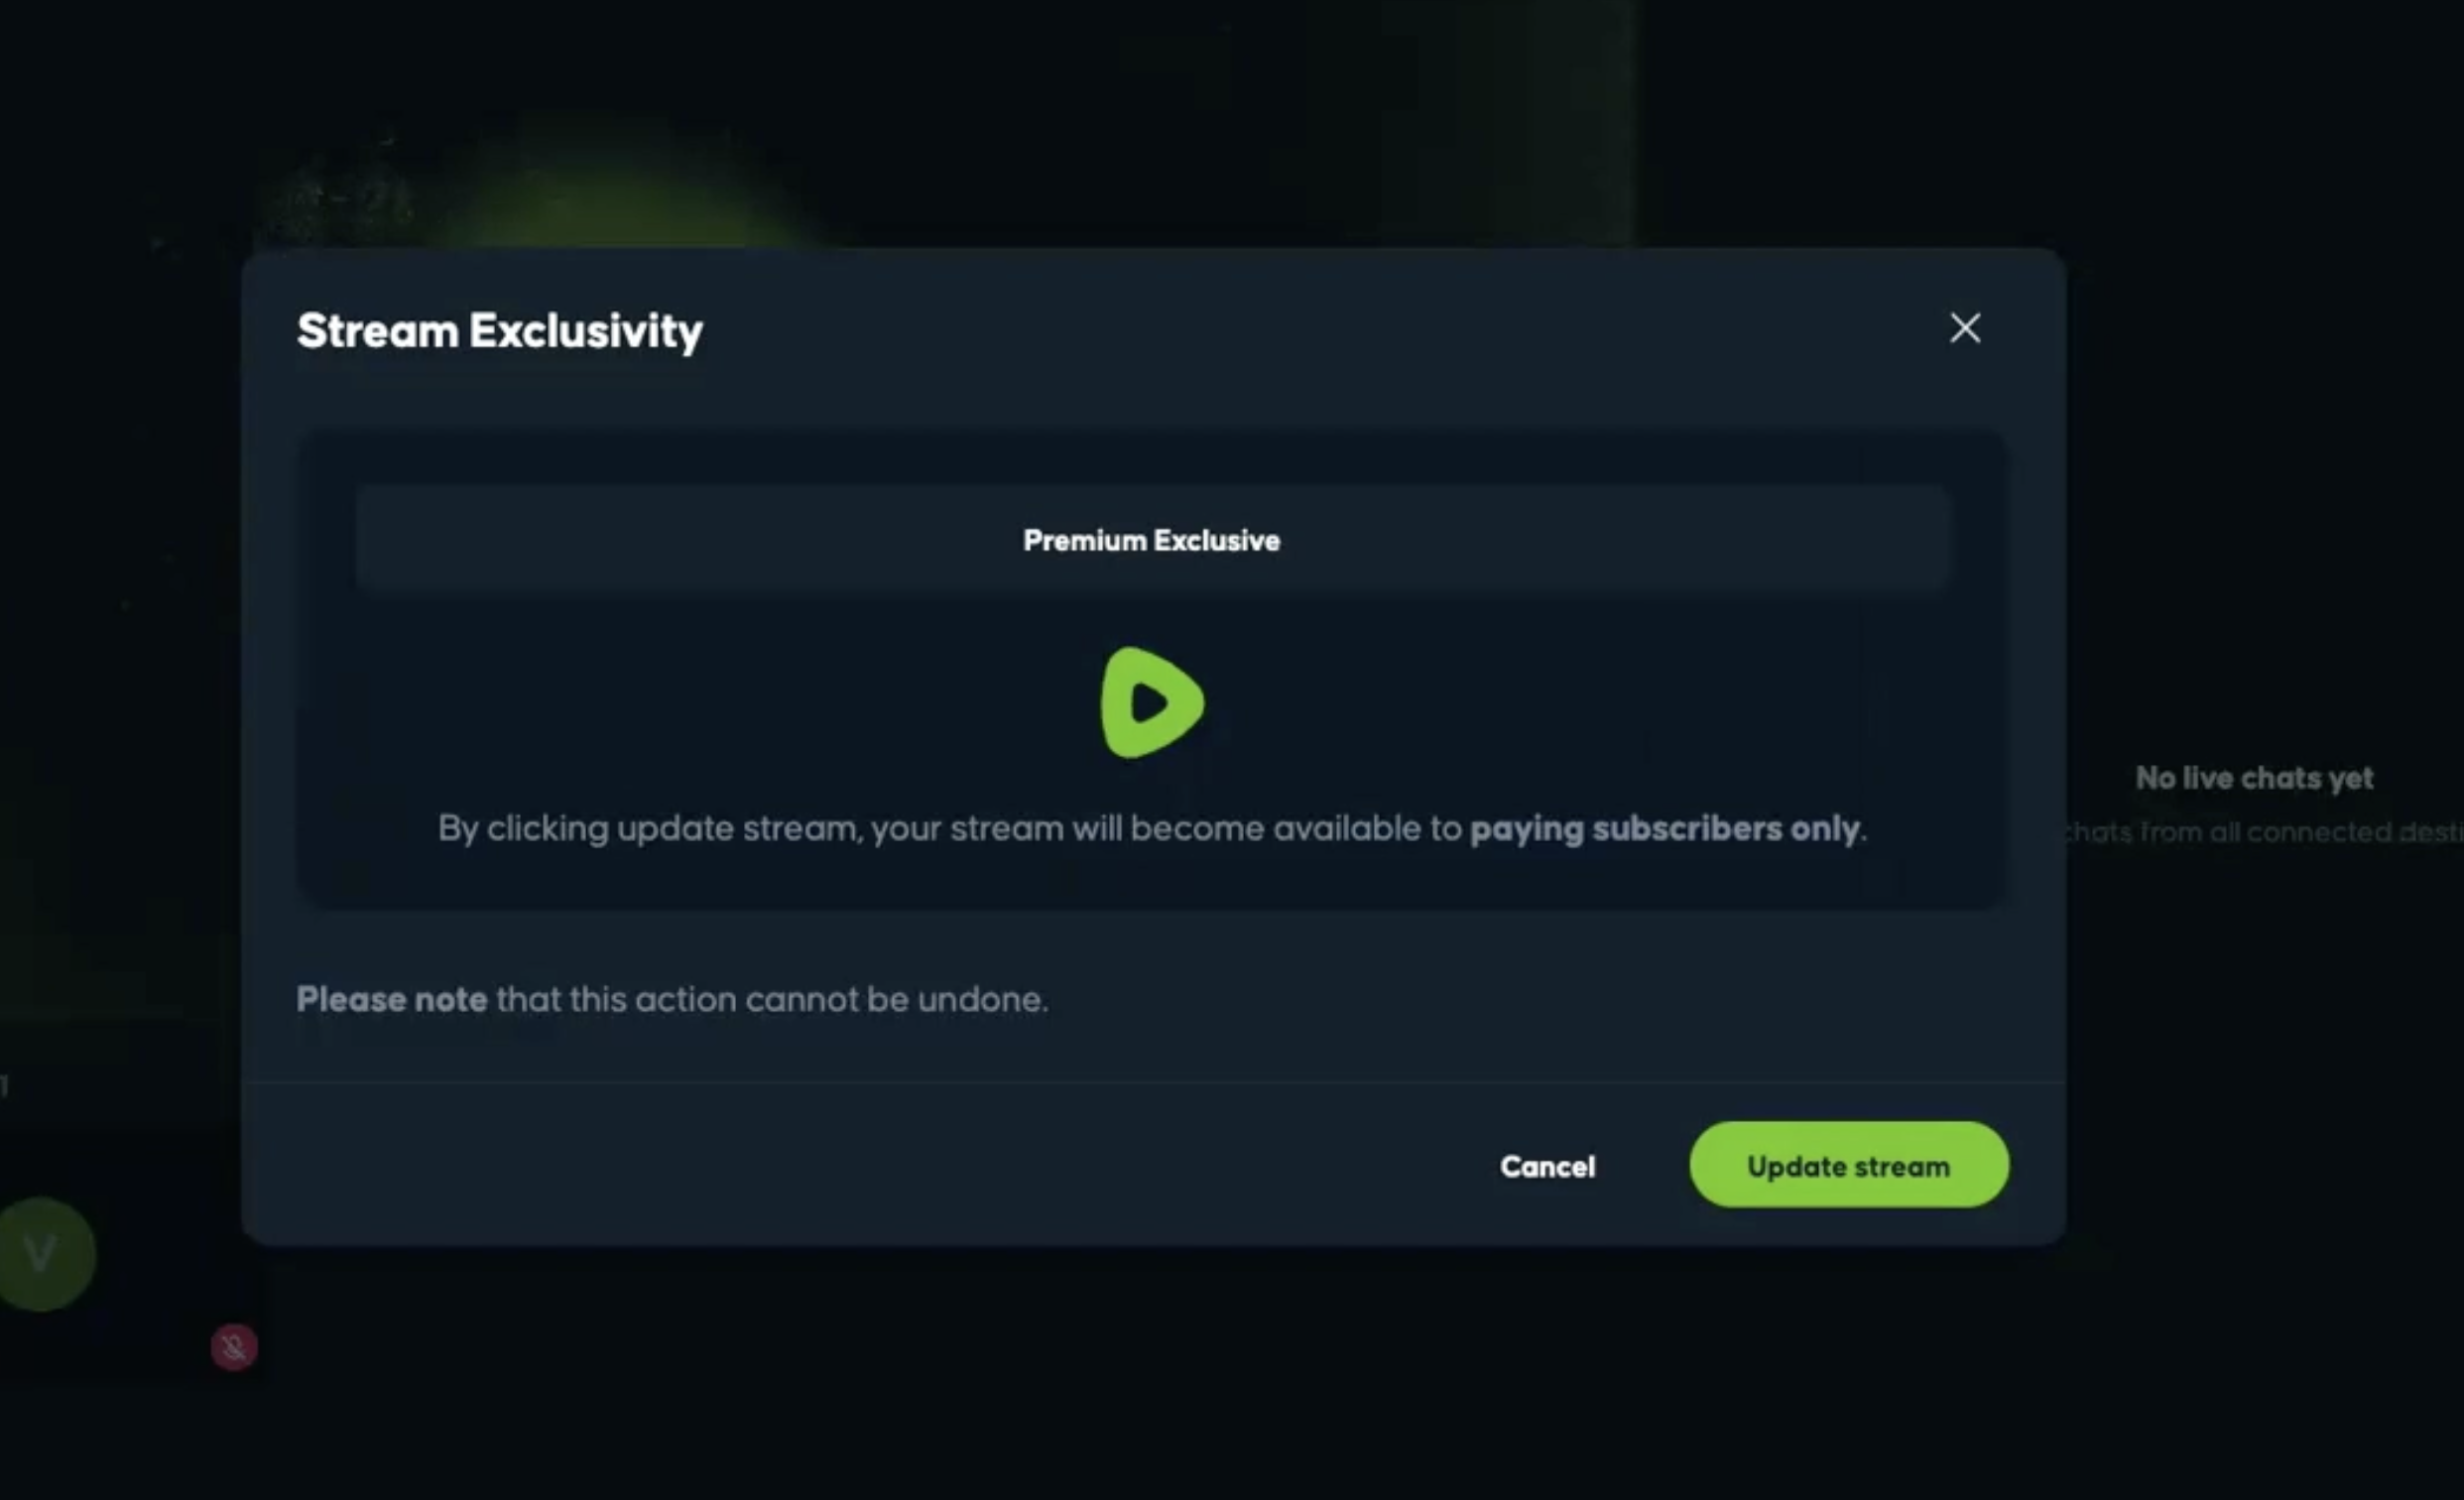2464x1500 pixels.
Task: Select the Premium Exclusive option bar
Action: [x=1152, y=540]
